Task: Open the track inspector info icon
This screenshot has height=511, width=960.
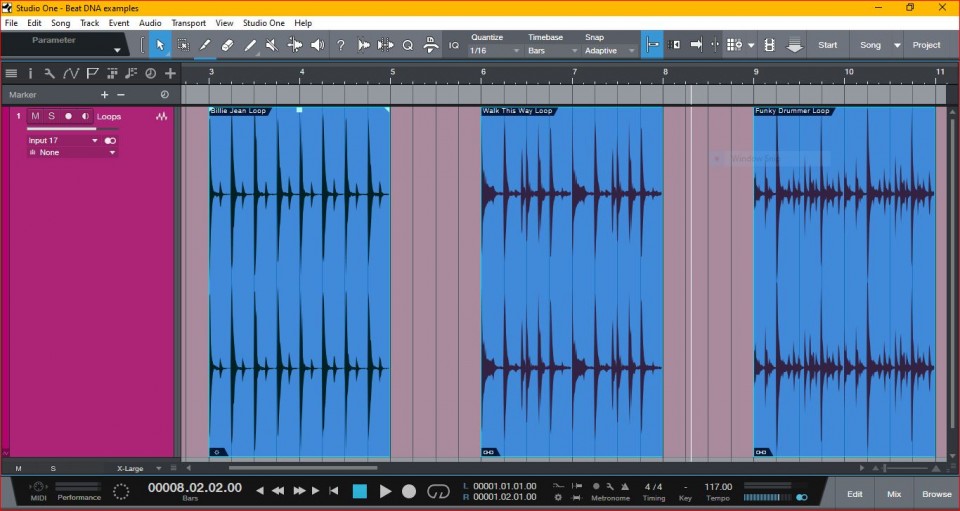Action: [30, 73]
